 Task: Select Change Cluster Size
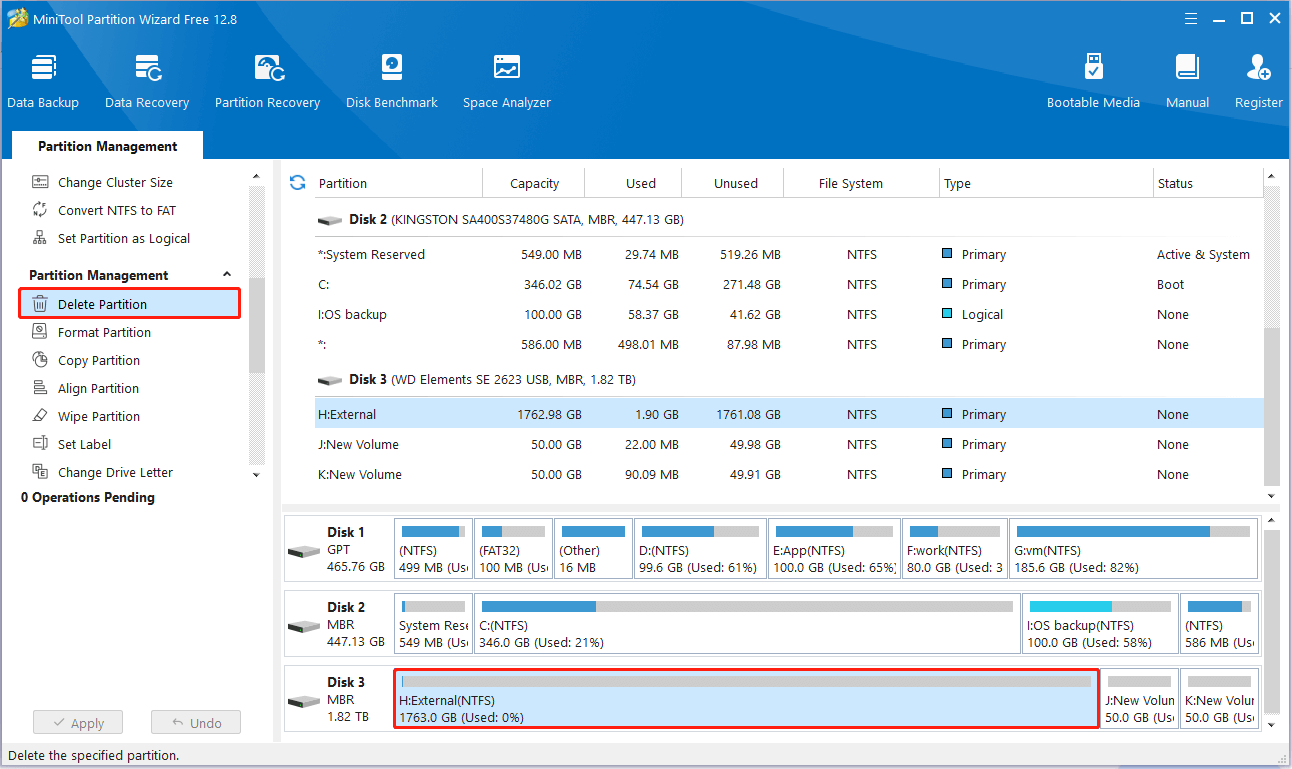(x=115, y=182)
